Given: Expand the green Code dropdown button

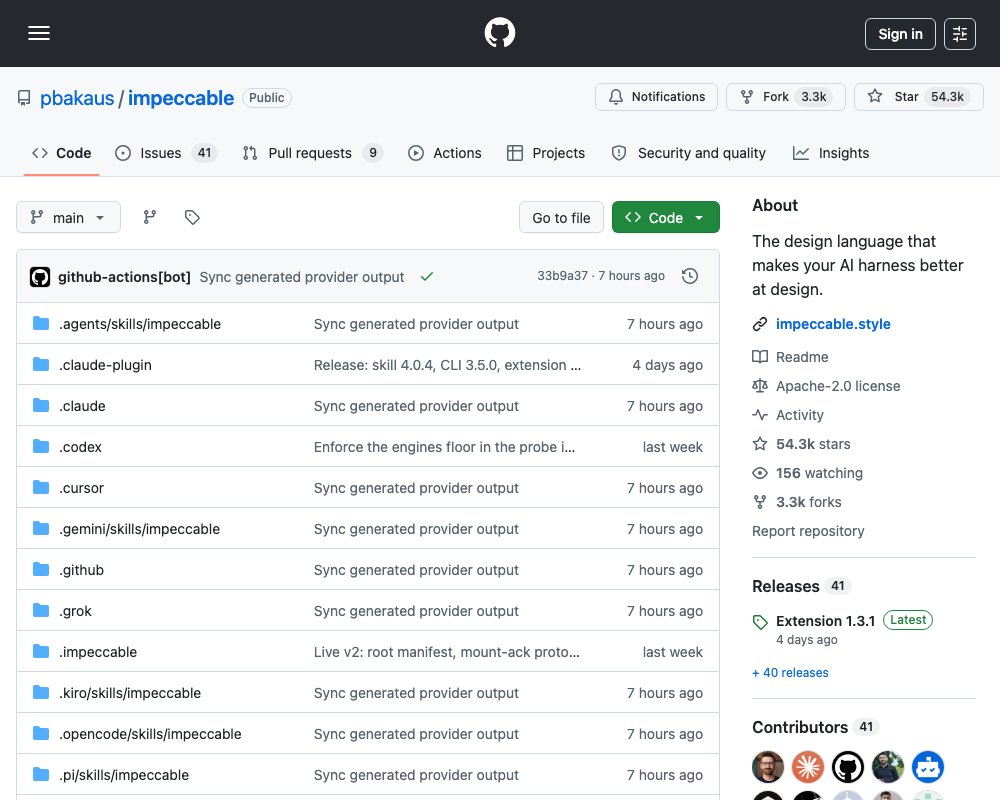Looking at the screenshot, I should pos(666,218).
